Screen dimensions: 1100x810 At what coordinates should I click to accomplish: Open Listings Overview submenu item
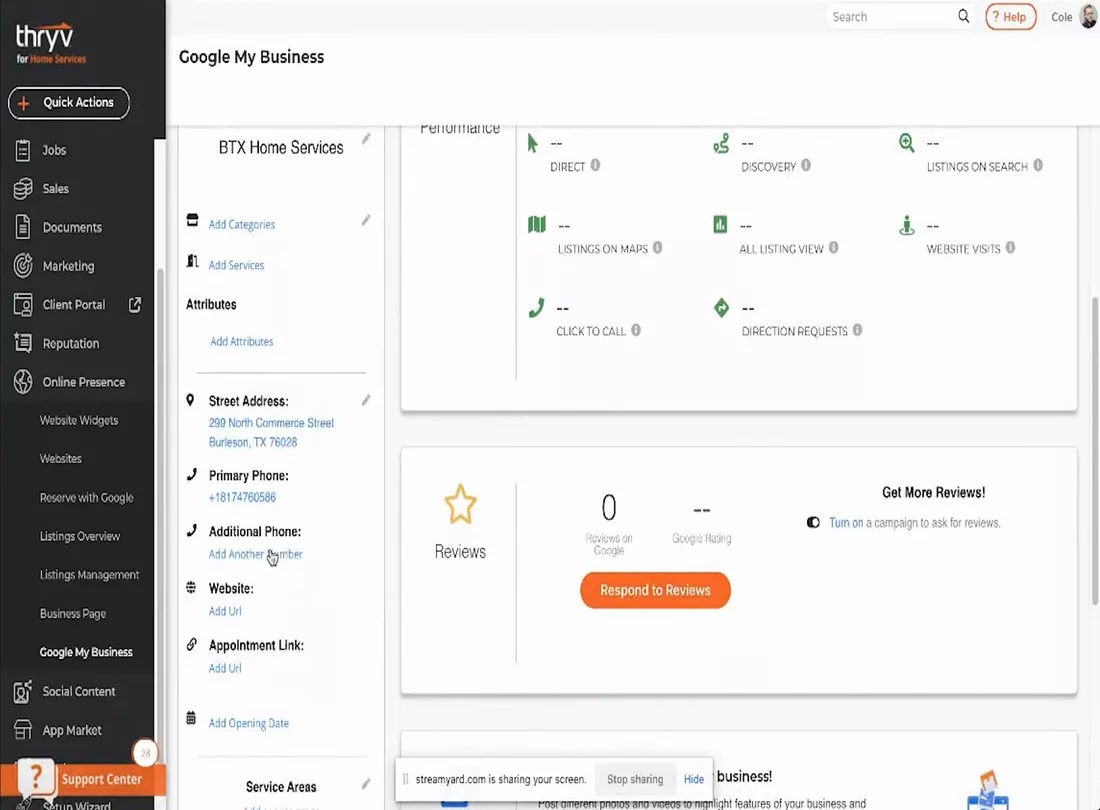[79, 536]
